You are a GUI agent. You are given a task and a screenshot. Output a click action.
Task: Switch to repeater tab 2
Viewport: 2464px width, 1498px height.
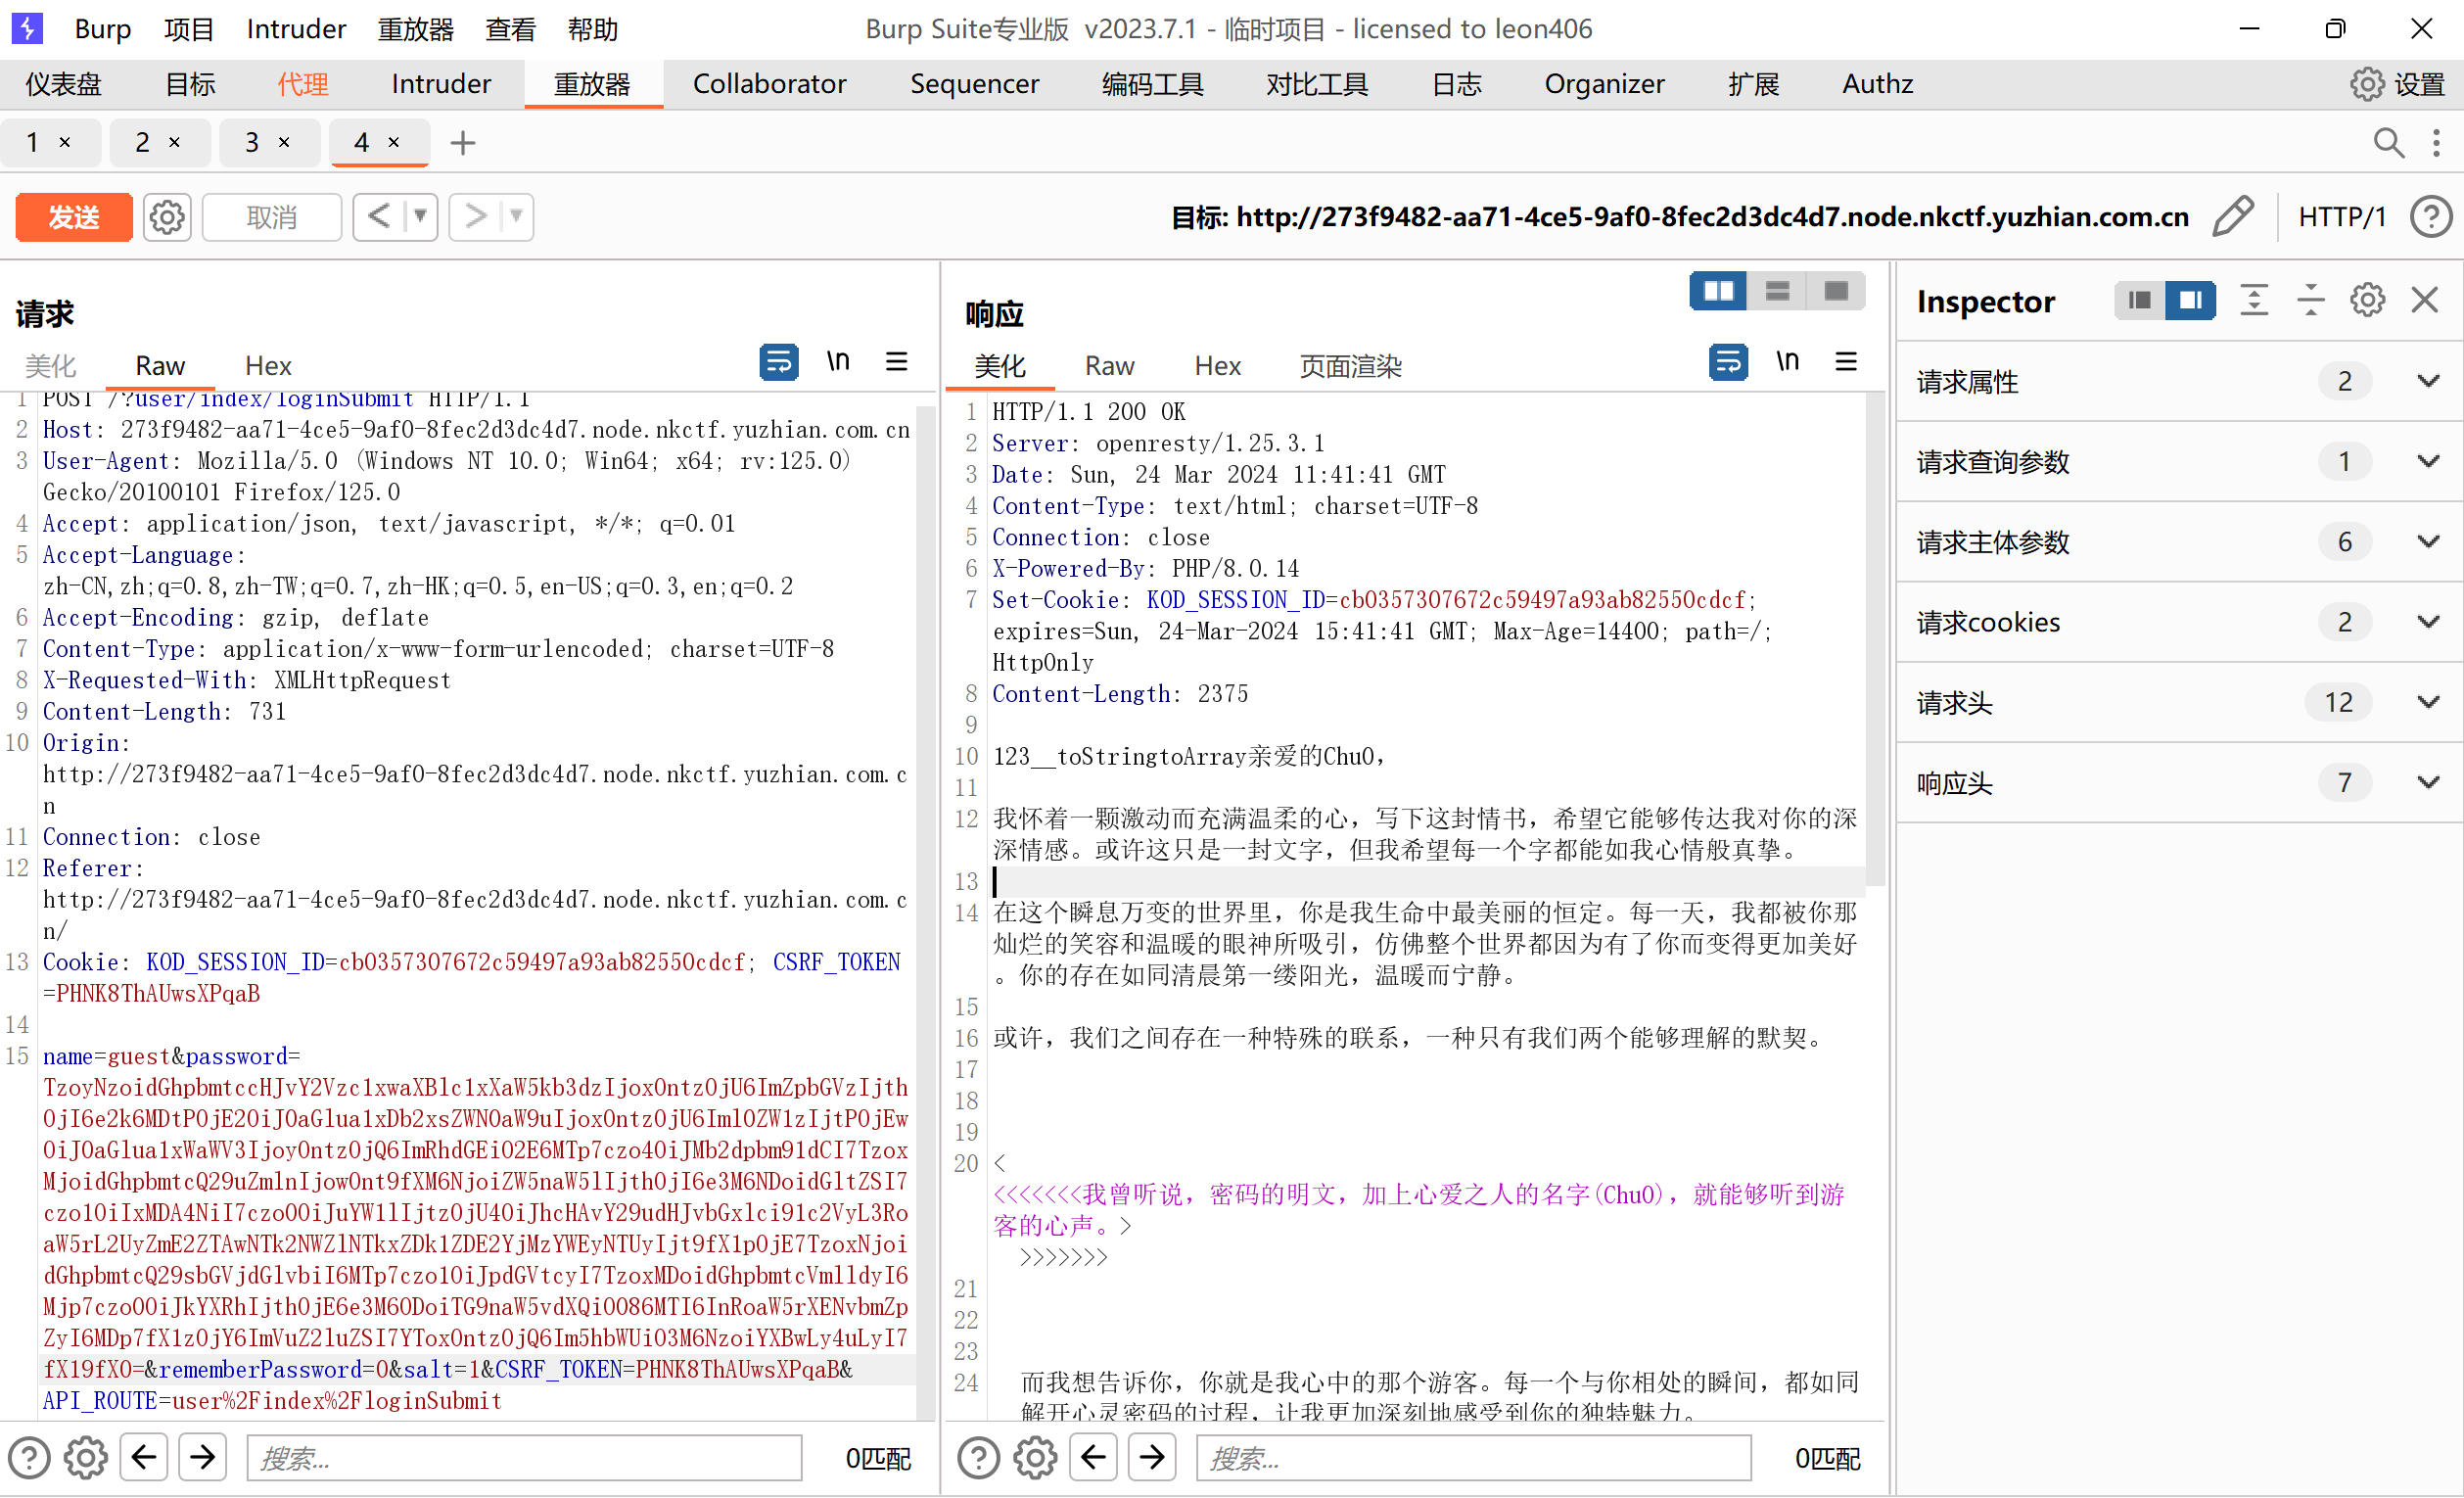[x=142, y=142]
